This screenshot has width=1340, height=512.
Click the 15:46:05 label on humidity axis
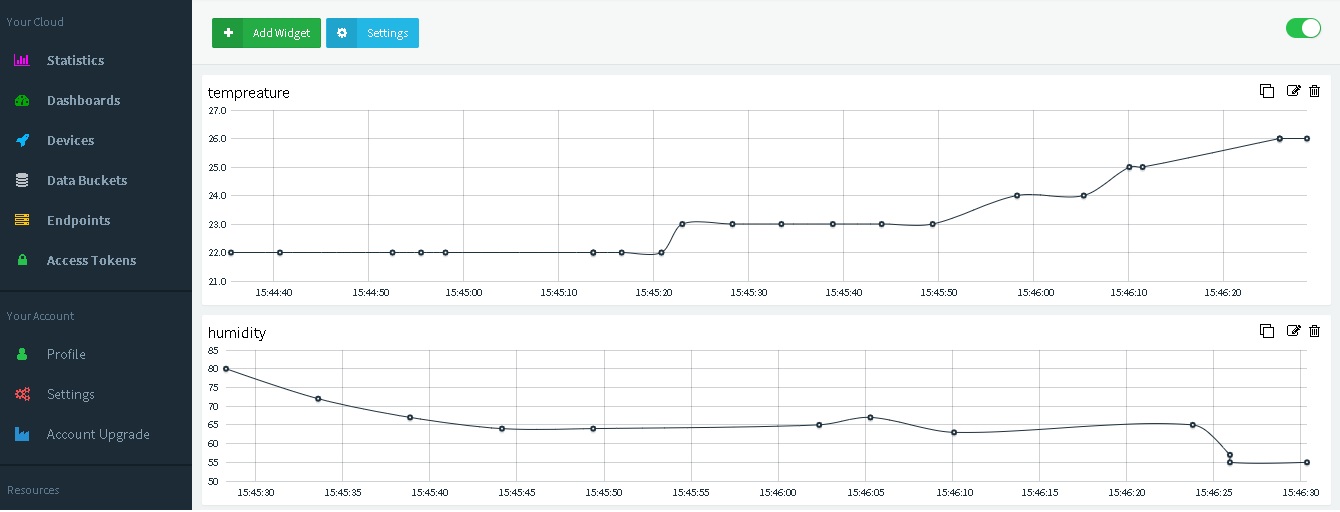point(866,493)
